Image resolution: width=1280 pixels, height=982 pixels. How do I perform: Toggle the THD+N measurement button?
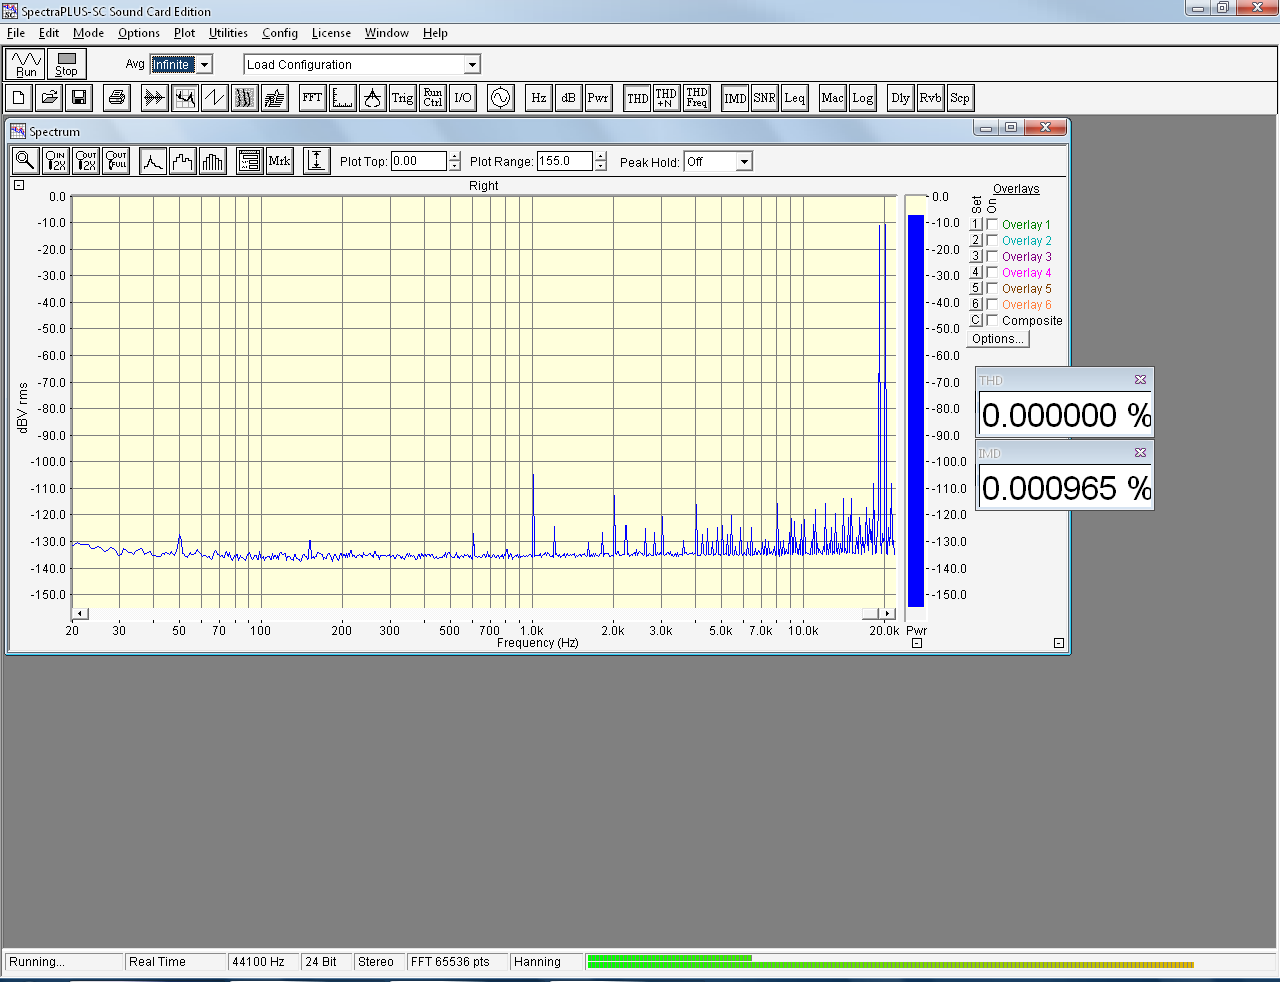pos(667,98)
